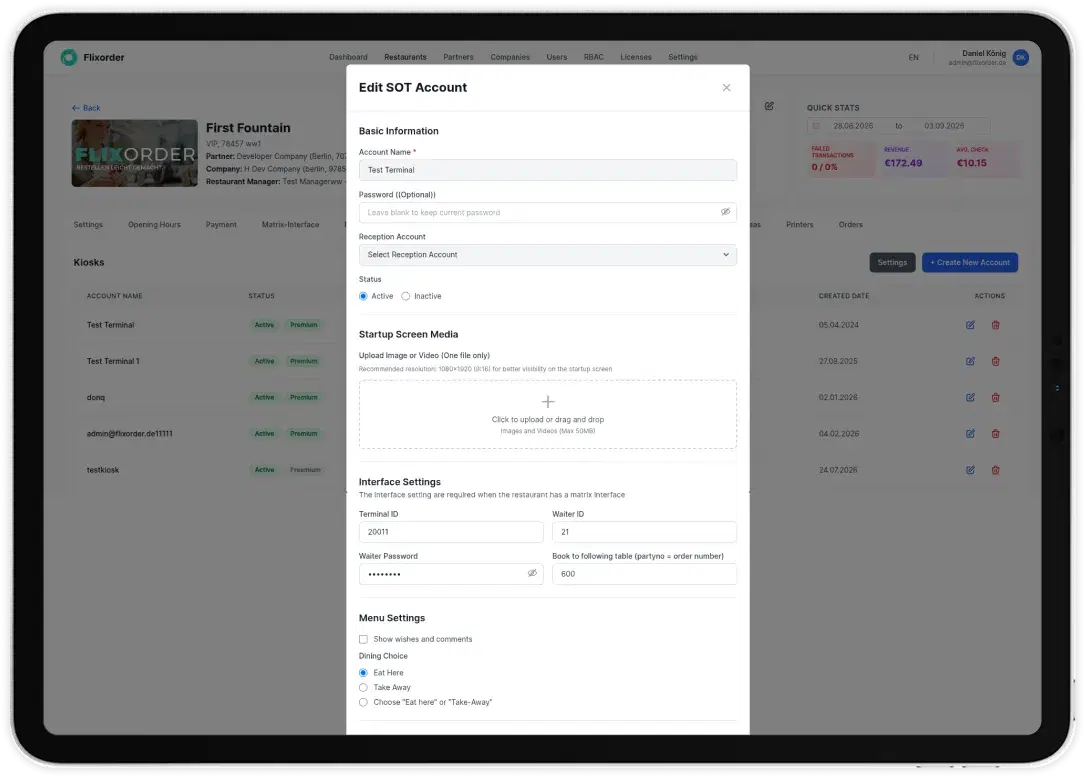Switch to the Printers tab
The image size is (1086, 778).
tap(799, 224)
